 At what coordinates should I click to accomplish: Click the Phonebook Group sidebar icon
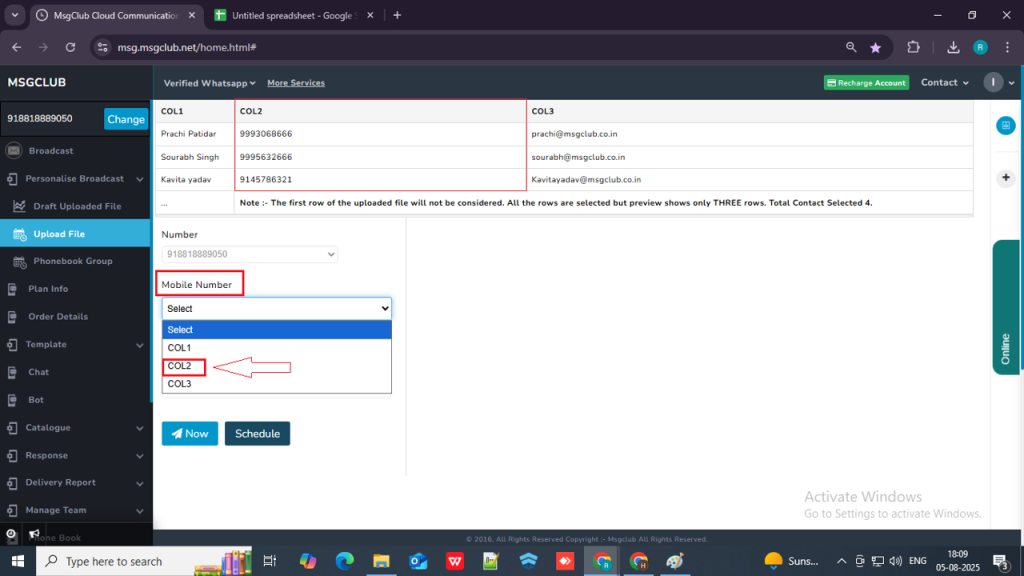(x=21, y=261)
